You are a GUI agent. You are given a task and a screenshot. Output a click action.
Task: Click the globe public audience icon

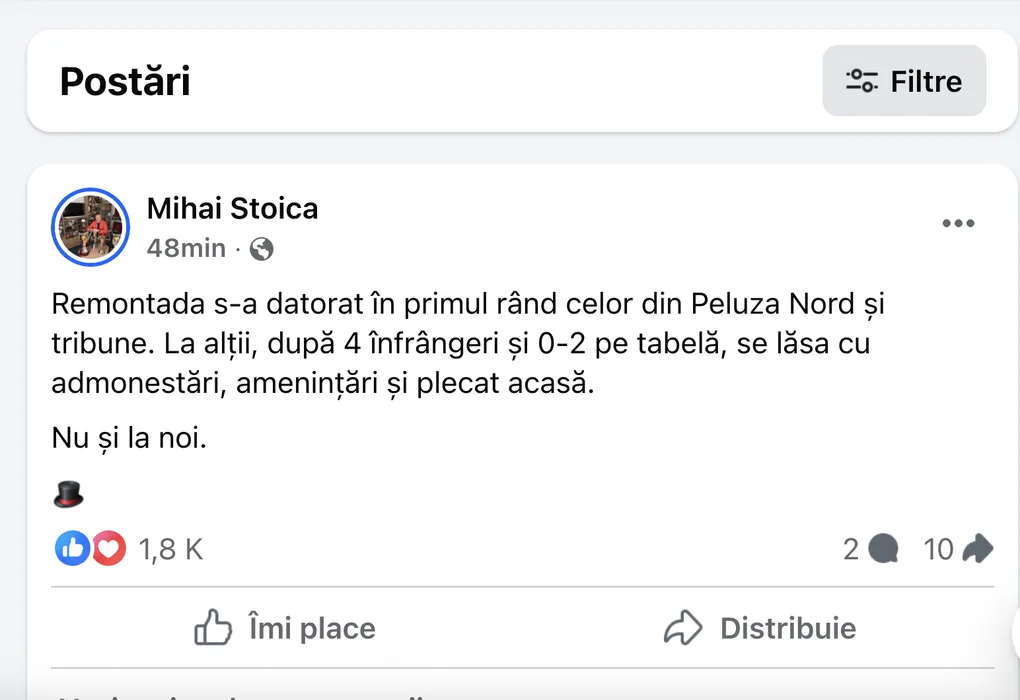[x=261, y=249]
